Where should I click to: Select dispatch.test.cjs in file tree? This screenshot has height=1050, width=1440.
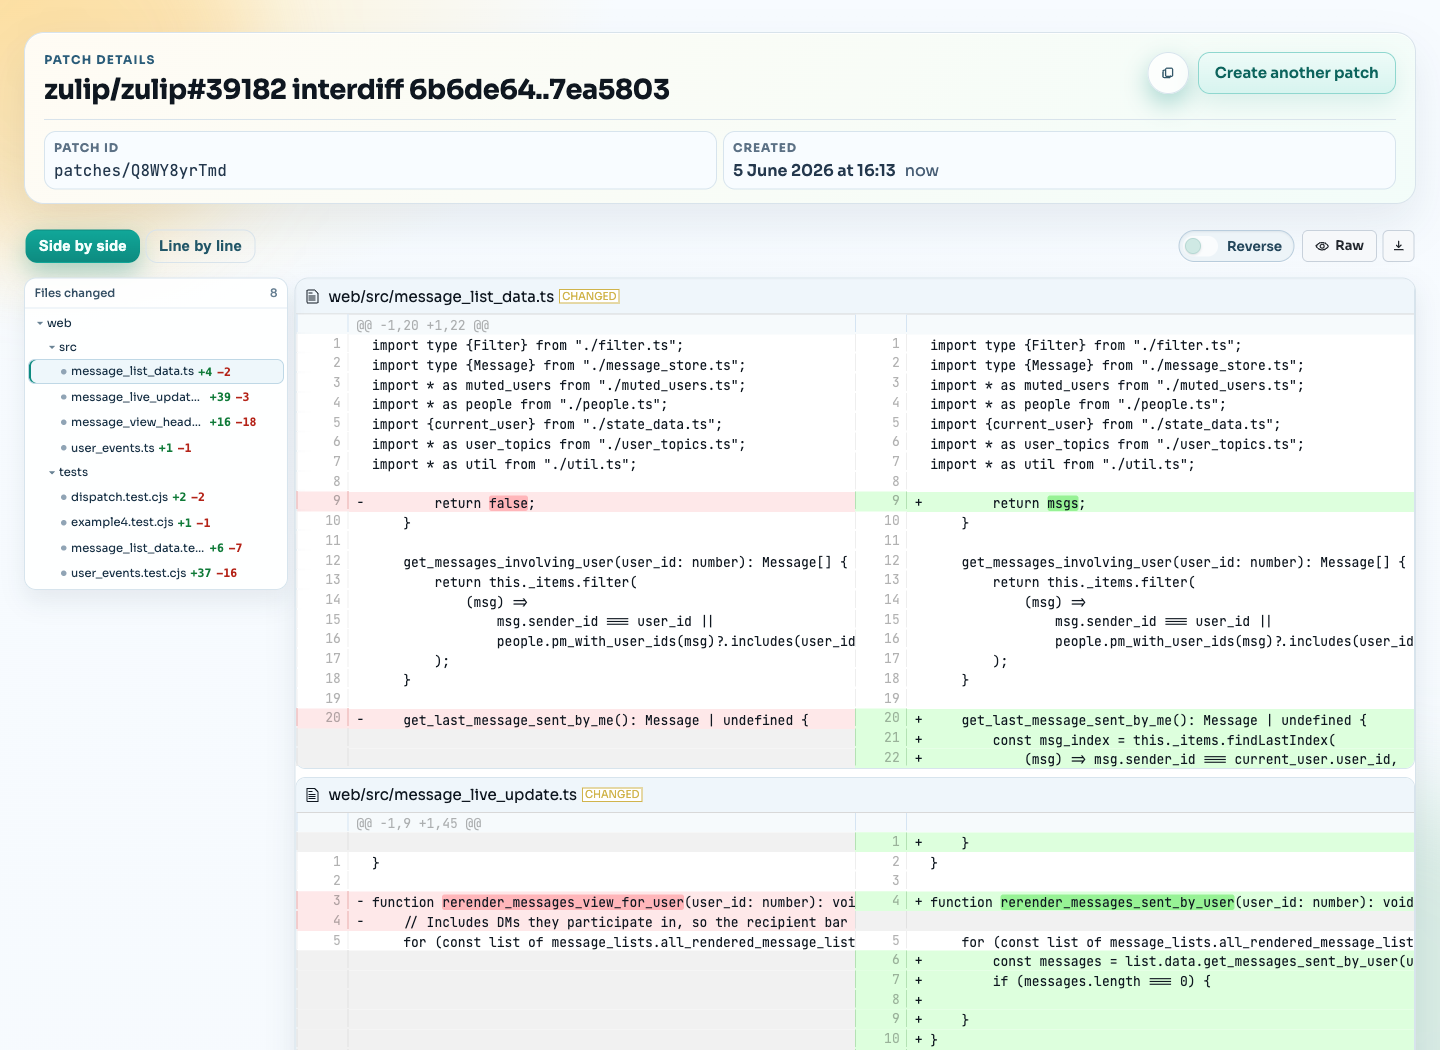[x=157, y=497]
